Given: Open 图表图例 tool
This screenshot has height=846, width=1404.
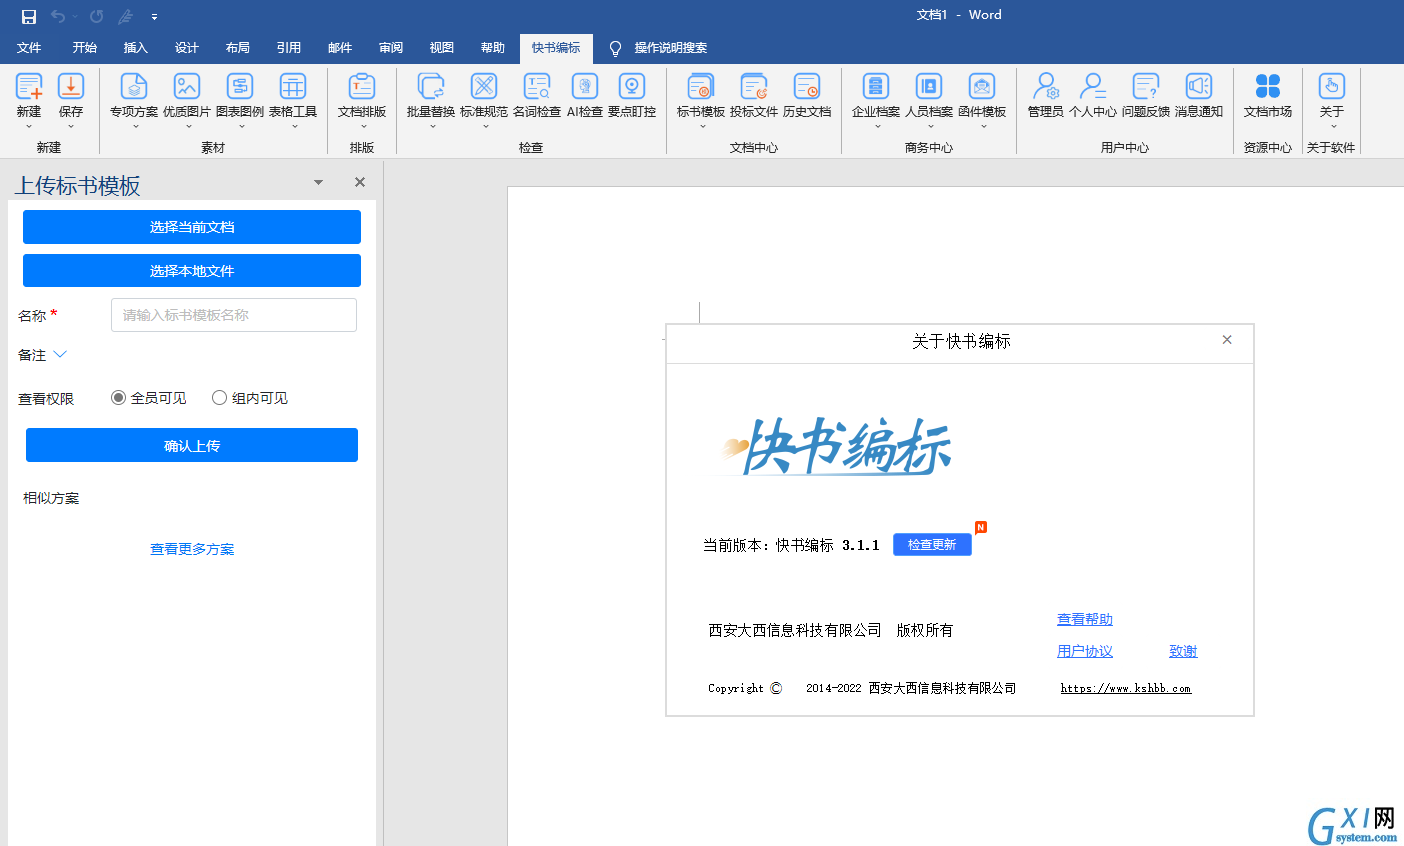Looking at the screenshot, I should tap(240, 87).
